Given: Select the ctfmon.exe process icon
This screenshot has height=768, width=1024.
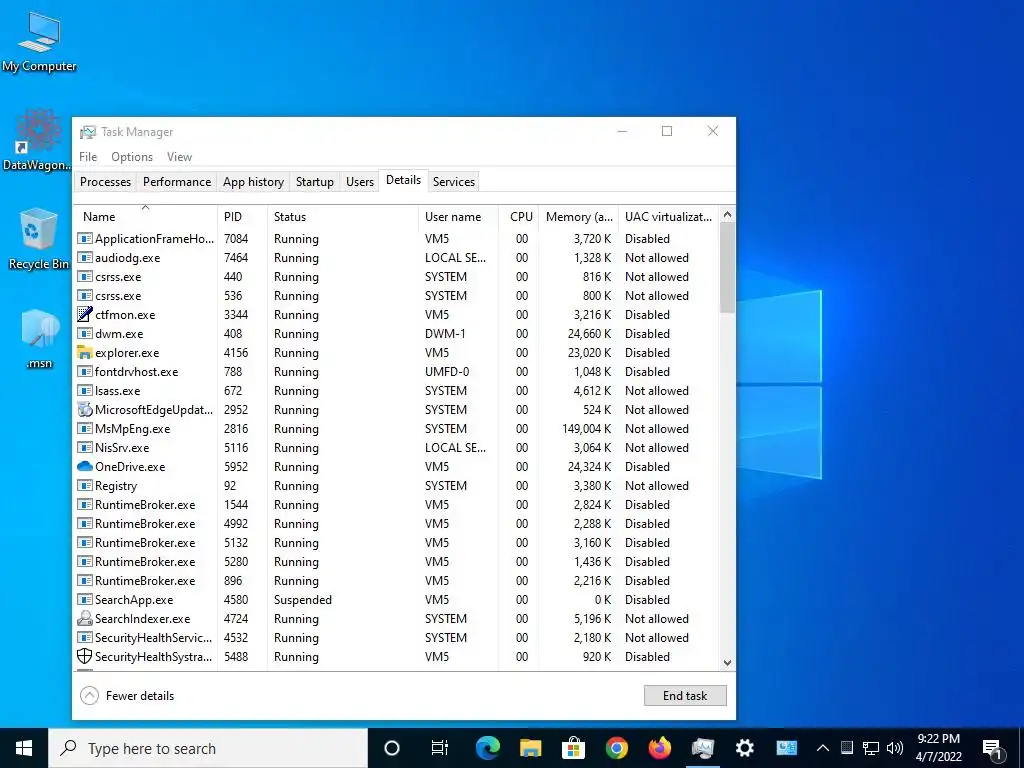Looking at the screenshot, I should 84,314.
